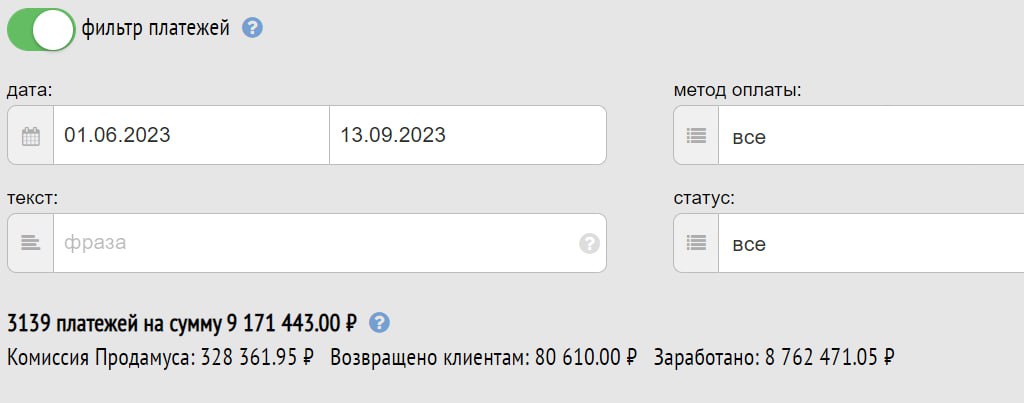This screenshot has height=403, width=1024.
Task: Expand the статус dropdown
Action: tap(871, 243)
